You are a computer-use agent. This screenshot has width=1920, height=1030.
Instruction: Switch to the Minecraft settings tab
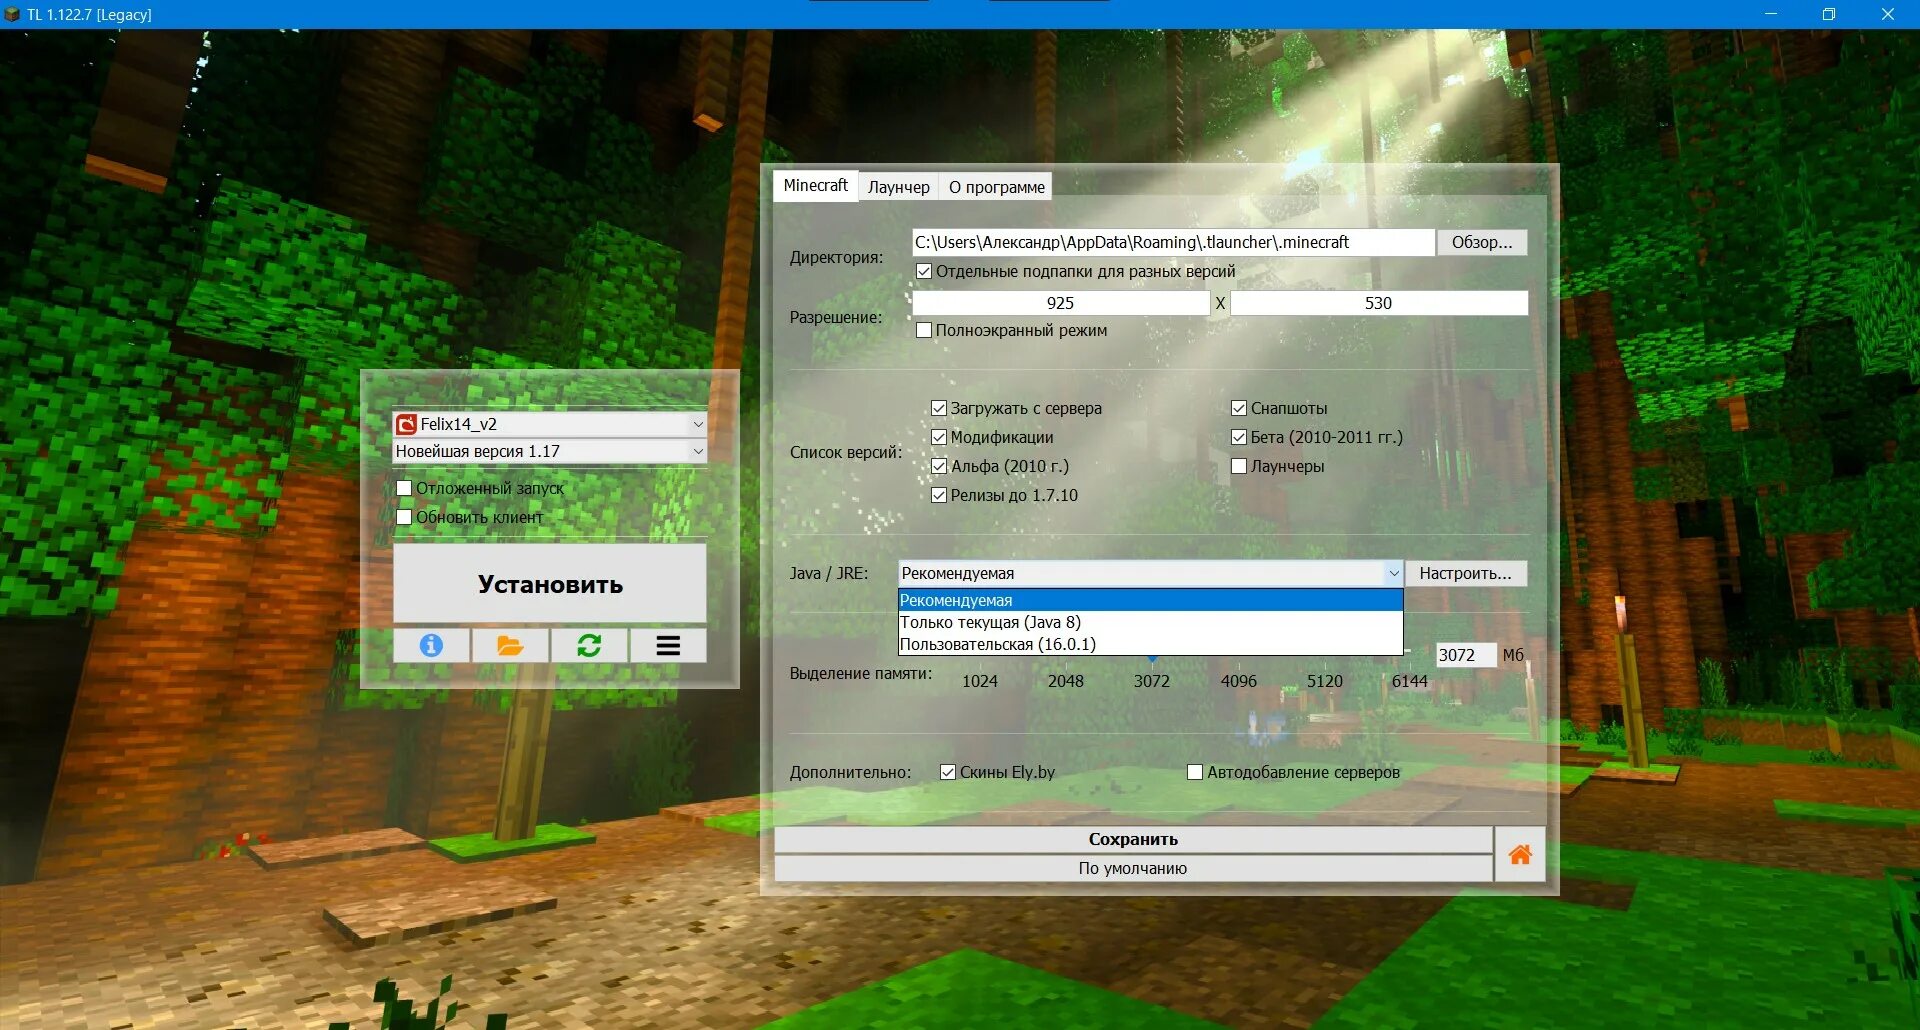coord(815,186)
